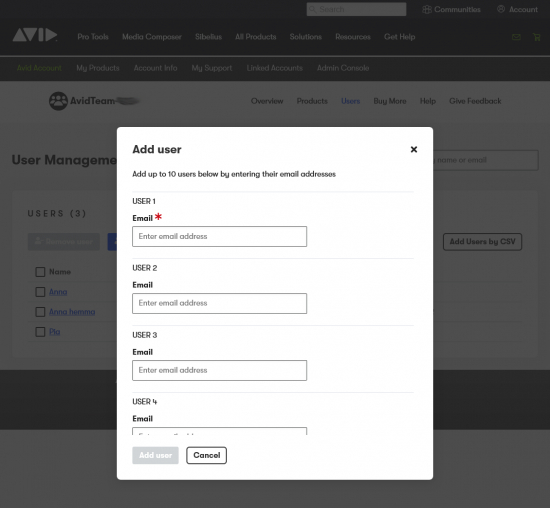The width and height of the screenshot is (550, 508).
Task: Open the Account profile icon
Action: 501,9
